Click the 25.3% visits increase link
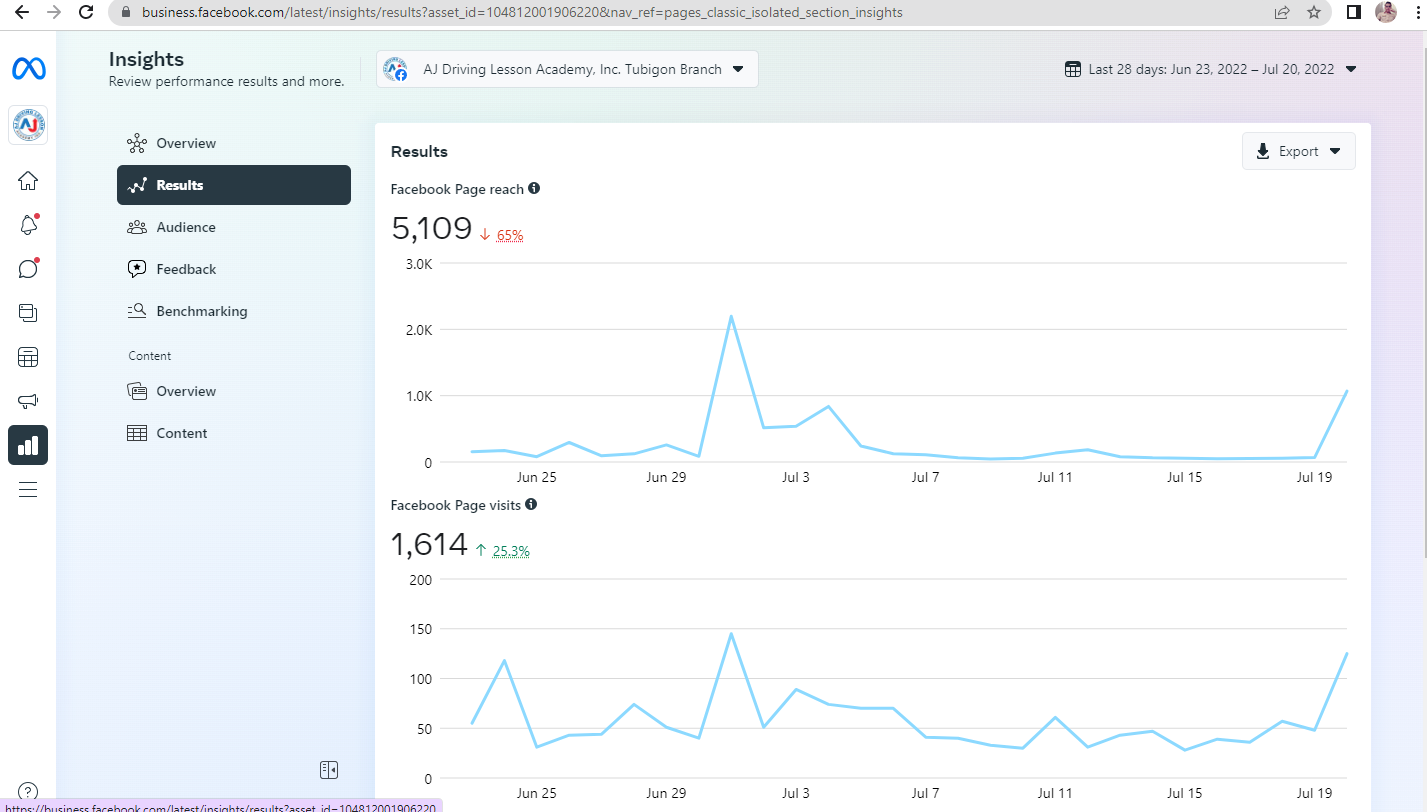This screenshot has width=1427, height=812. [x=511, y=551]
